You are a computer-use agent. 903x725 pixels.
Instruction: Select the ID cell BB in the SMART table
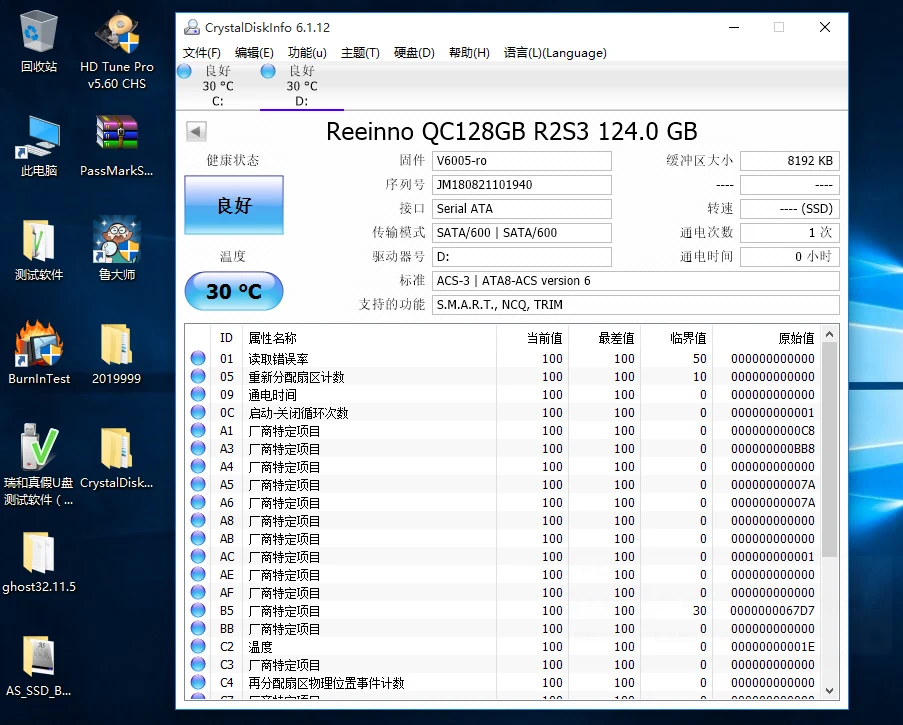coord(227,629)
